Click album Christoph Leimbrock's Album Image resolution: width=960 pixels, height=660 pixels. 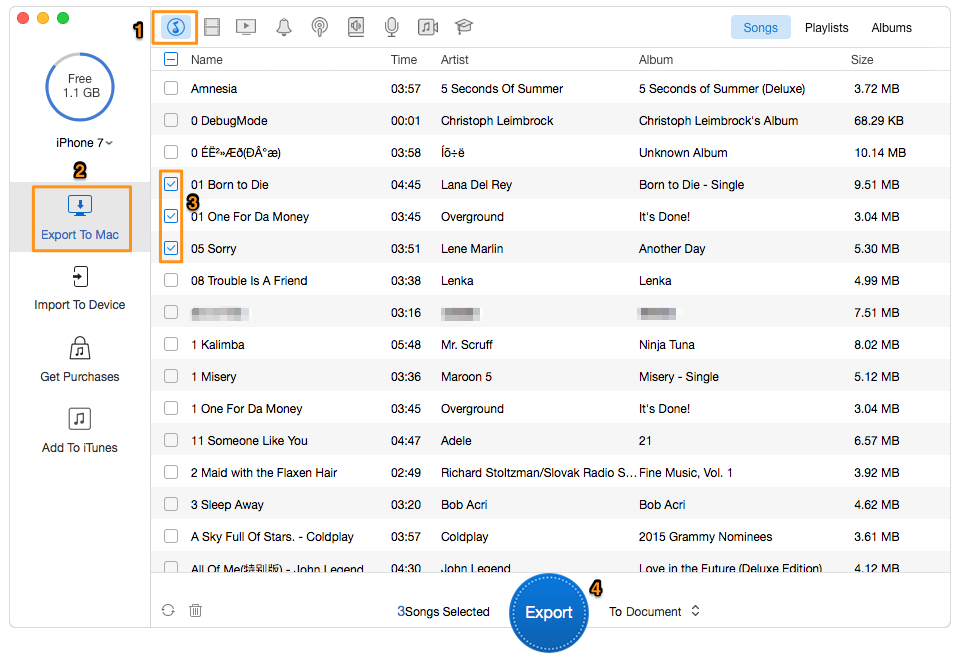pos(718,121)
